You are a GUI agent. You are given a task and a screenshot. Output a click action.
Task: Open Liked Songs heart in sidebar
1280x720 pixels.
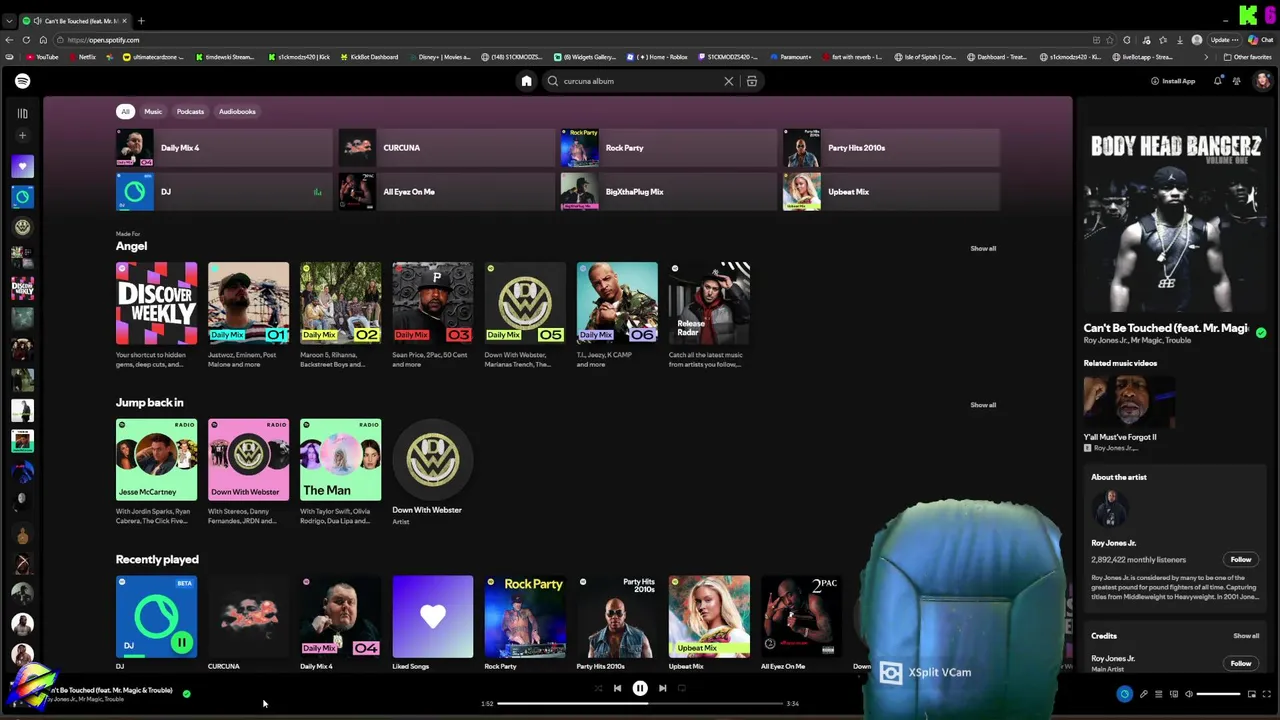pyautogui.click(x=22, y=166)
